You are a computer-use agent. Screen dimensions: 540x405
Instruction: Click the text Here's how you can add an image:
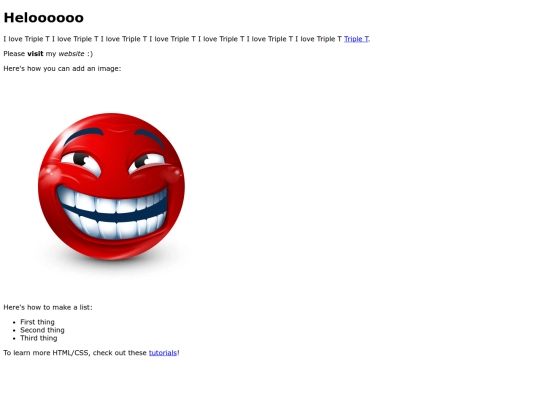(62, 69)
